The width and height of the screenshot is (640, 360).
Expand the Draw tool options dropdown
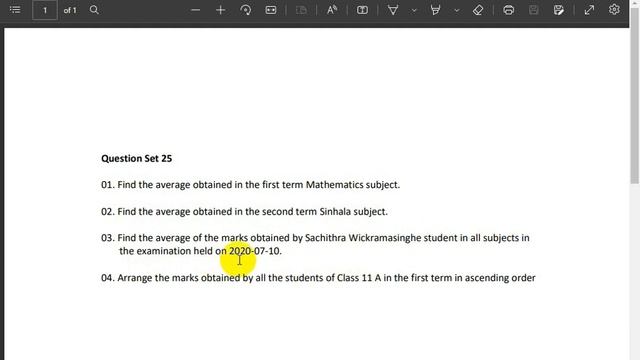tap(414, 10)
